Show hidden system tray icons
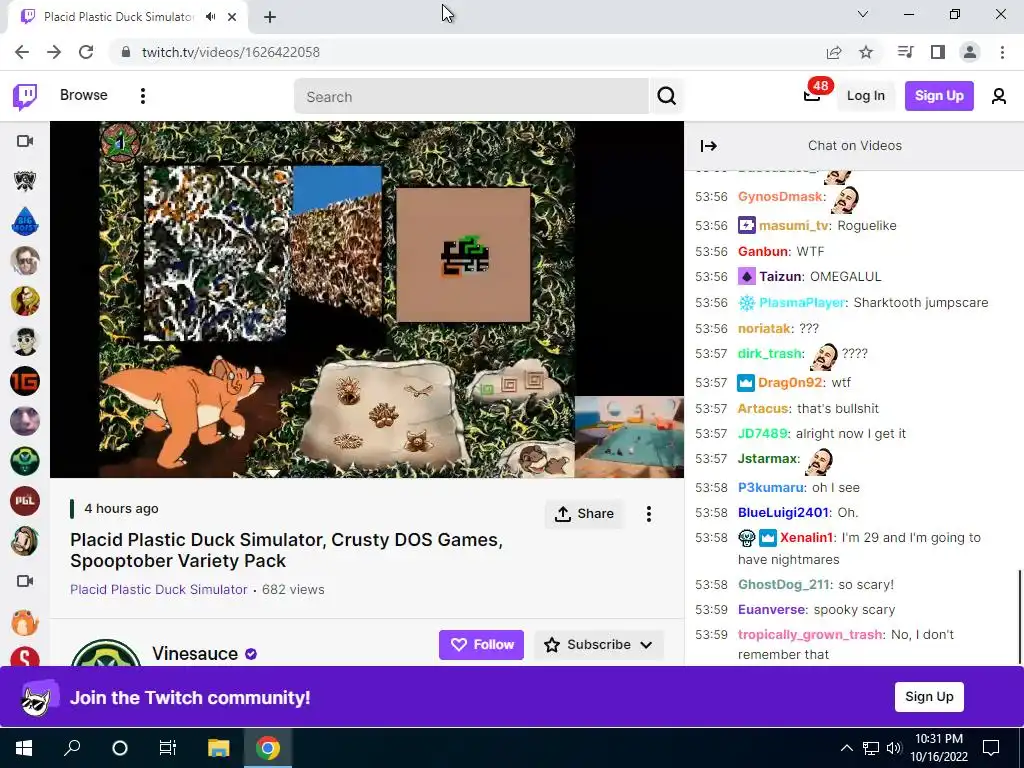 click(x=846, y=748)
